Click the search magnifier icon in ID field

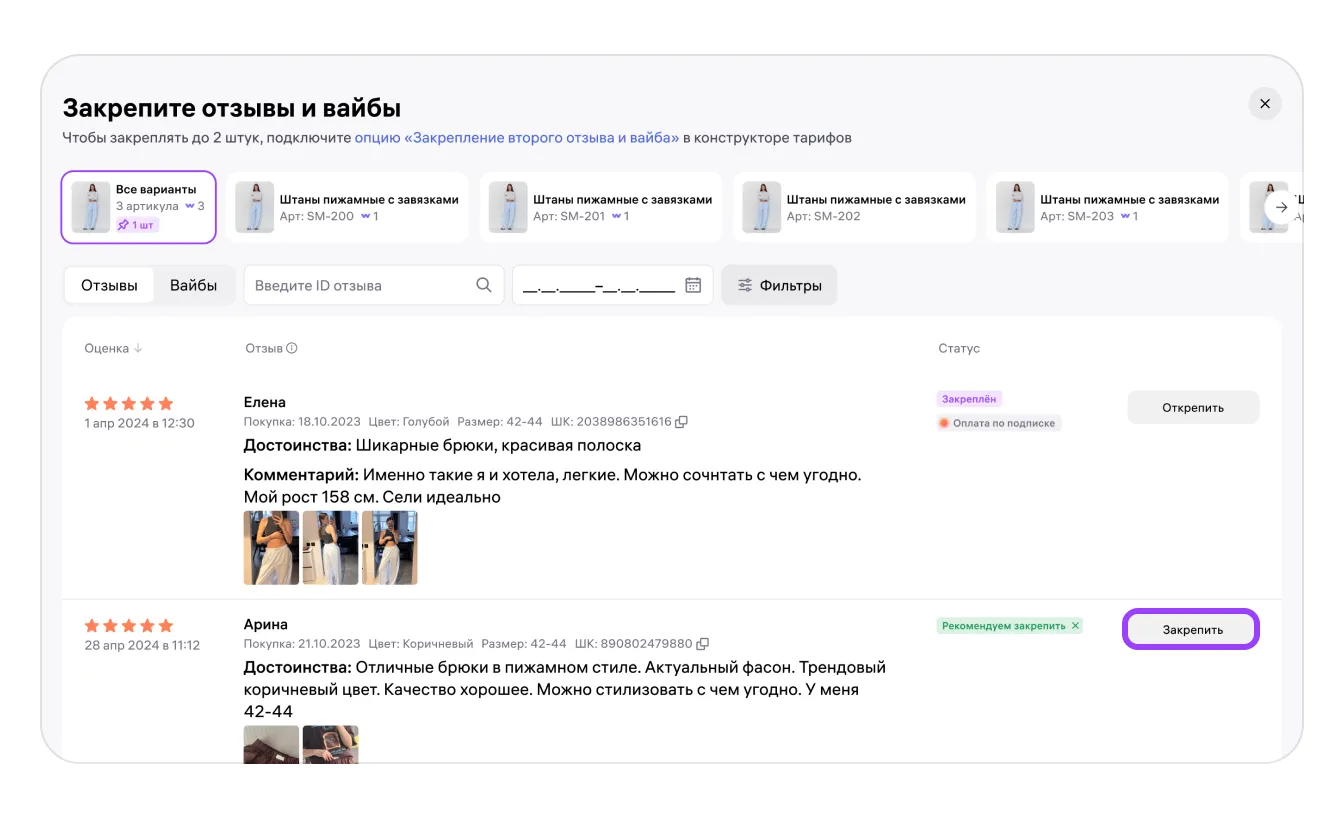484,285
